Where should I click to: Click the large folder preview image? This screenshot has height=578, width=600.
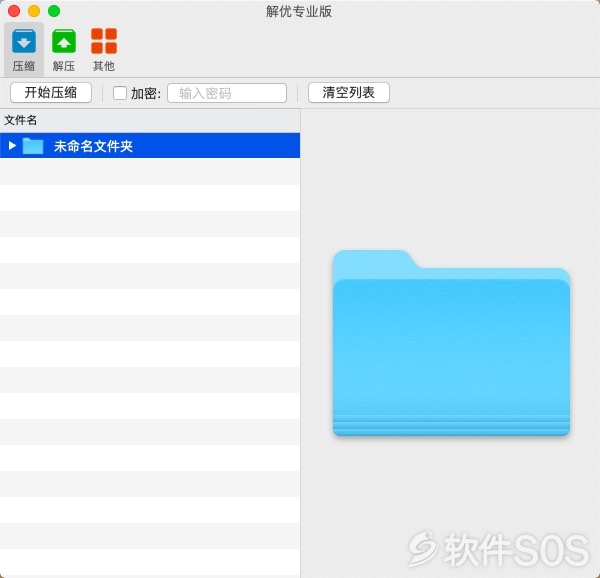(452, 343)
